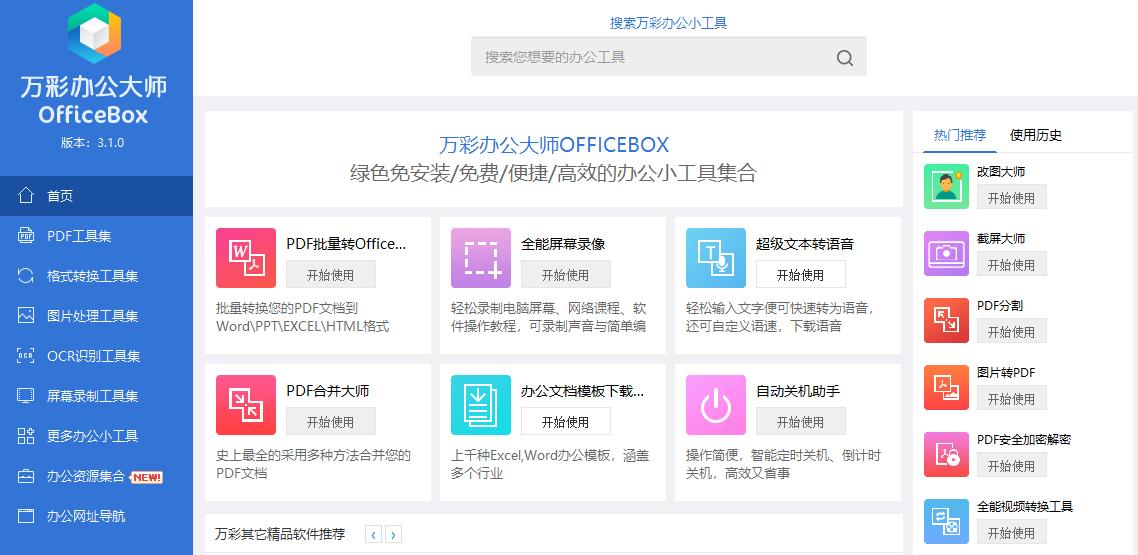Click the 超级文本转语音 blue icon

click(x=716, y=258)
